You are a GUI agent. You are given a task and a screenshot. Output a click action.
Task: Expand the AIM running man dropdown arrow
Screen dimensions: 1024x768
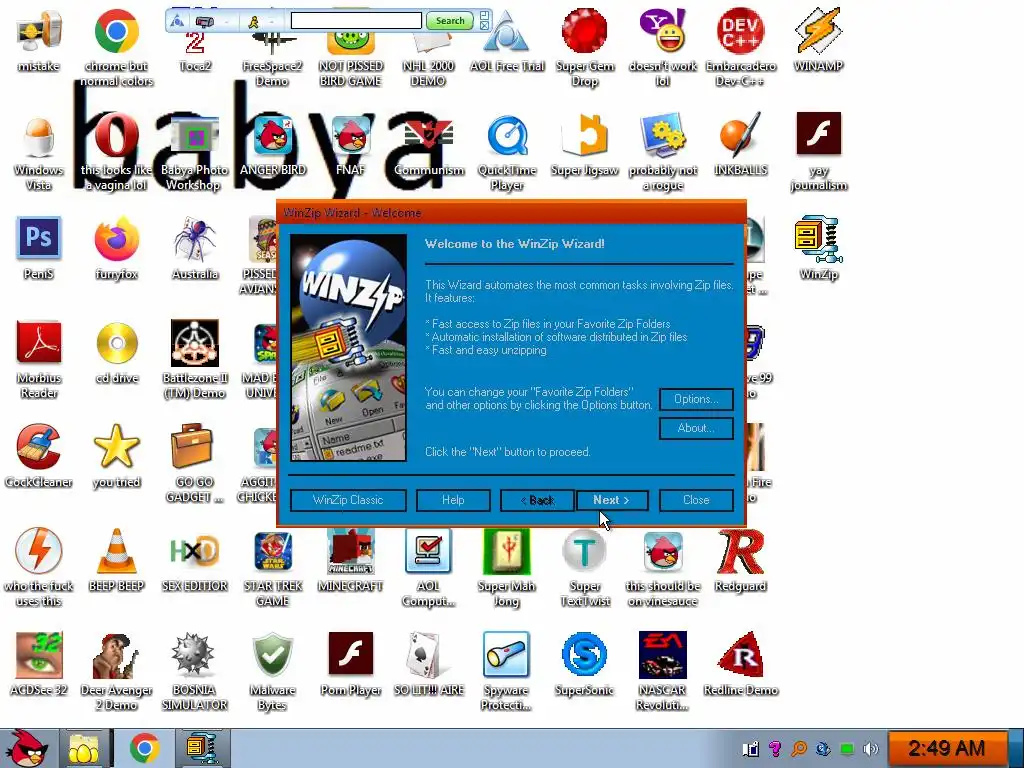[271, 22]
